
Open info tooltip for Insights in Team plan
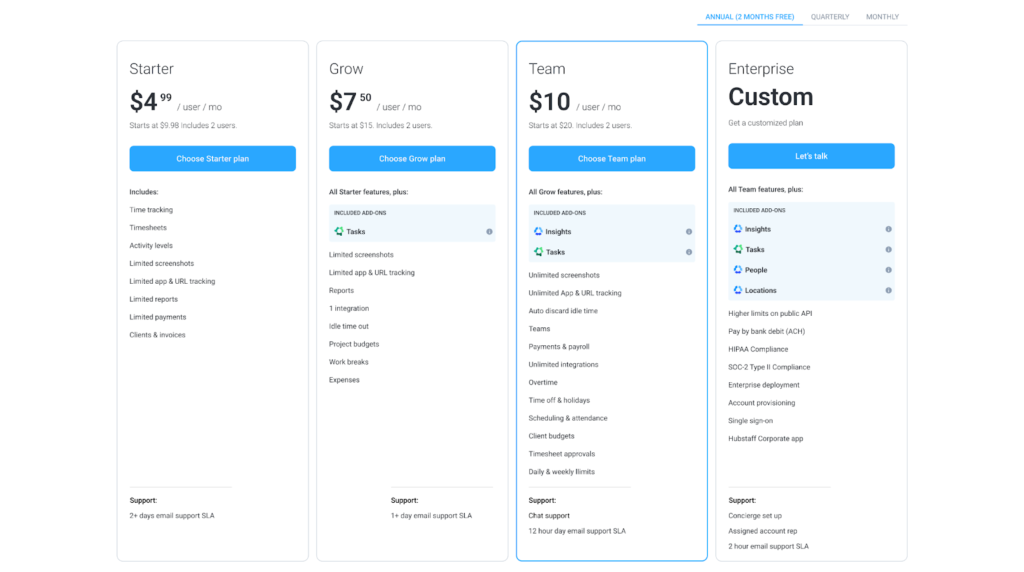coord(689,232)
